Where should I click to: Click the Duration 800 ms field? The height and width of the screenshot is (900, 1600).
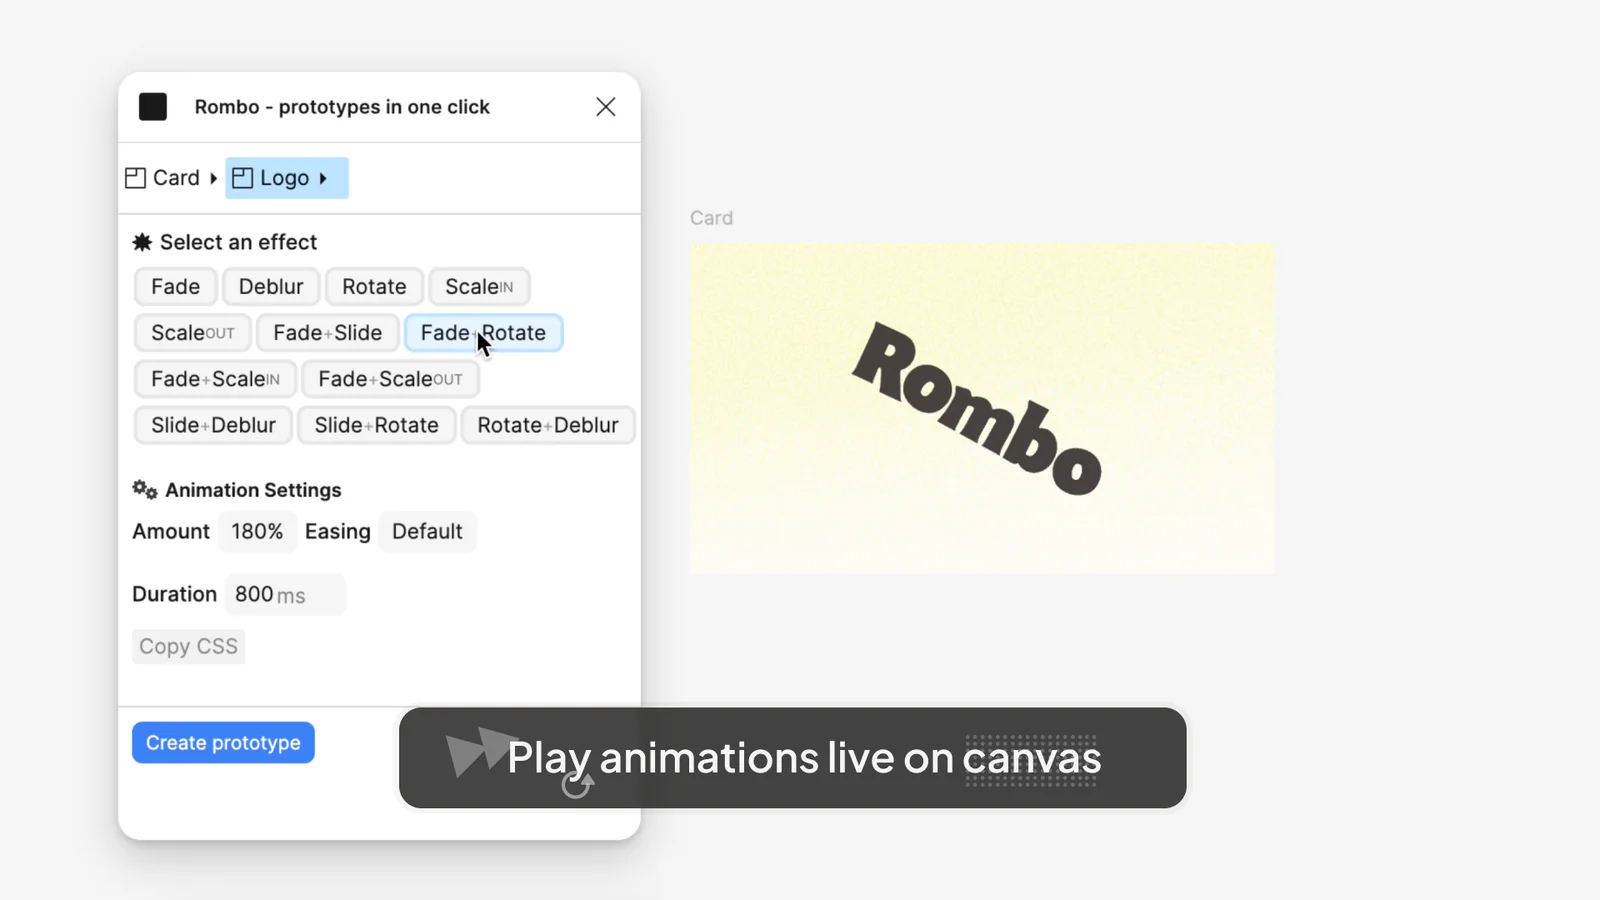pos(285,594)
